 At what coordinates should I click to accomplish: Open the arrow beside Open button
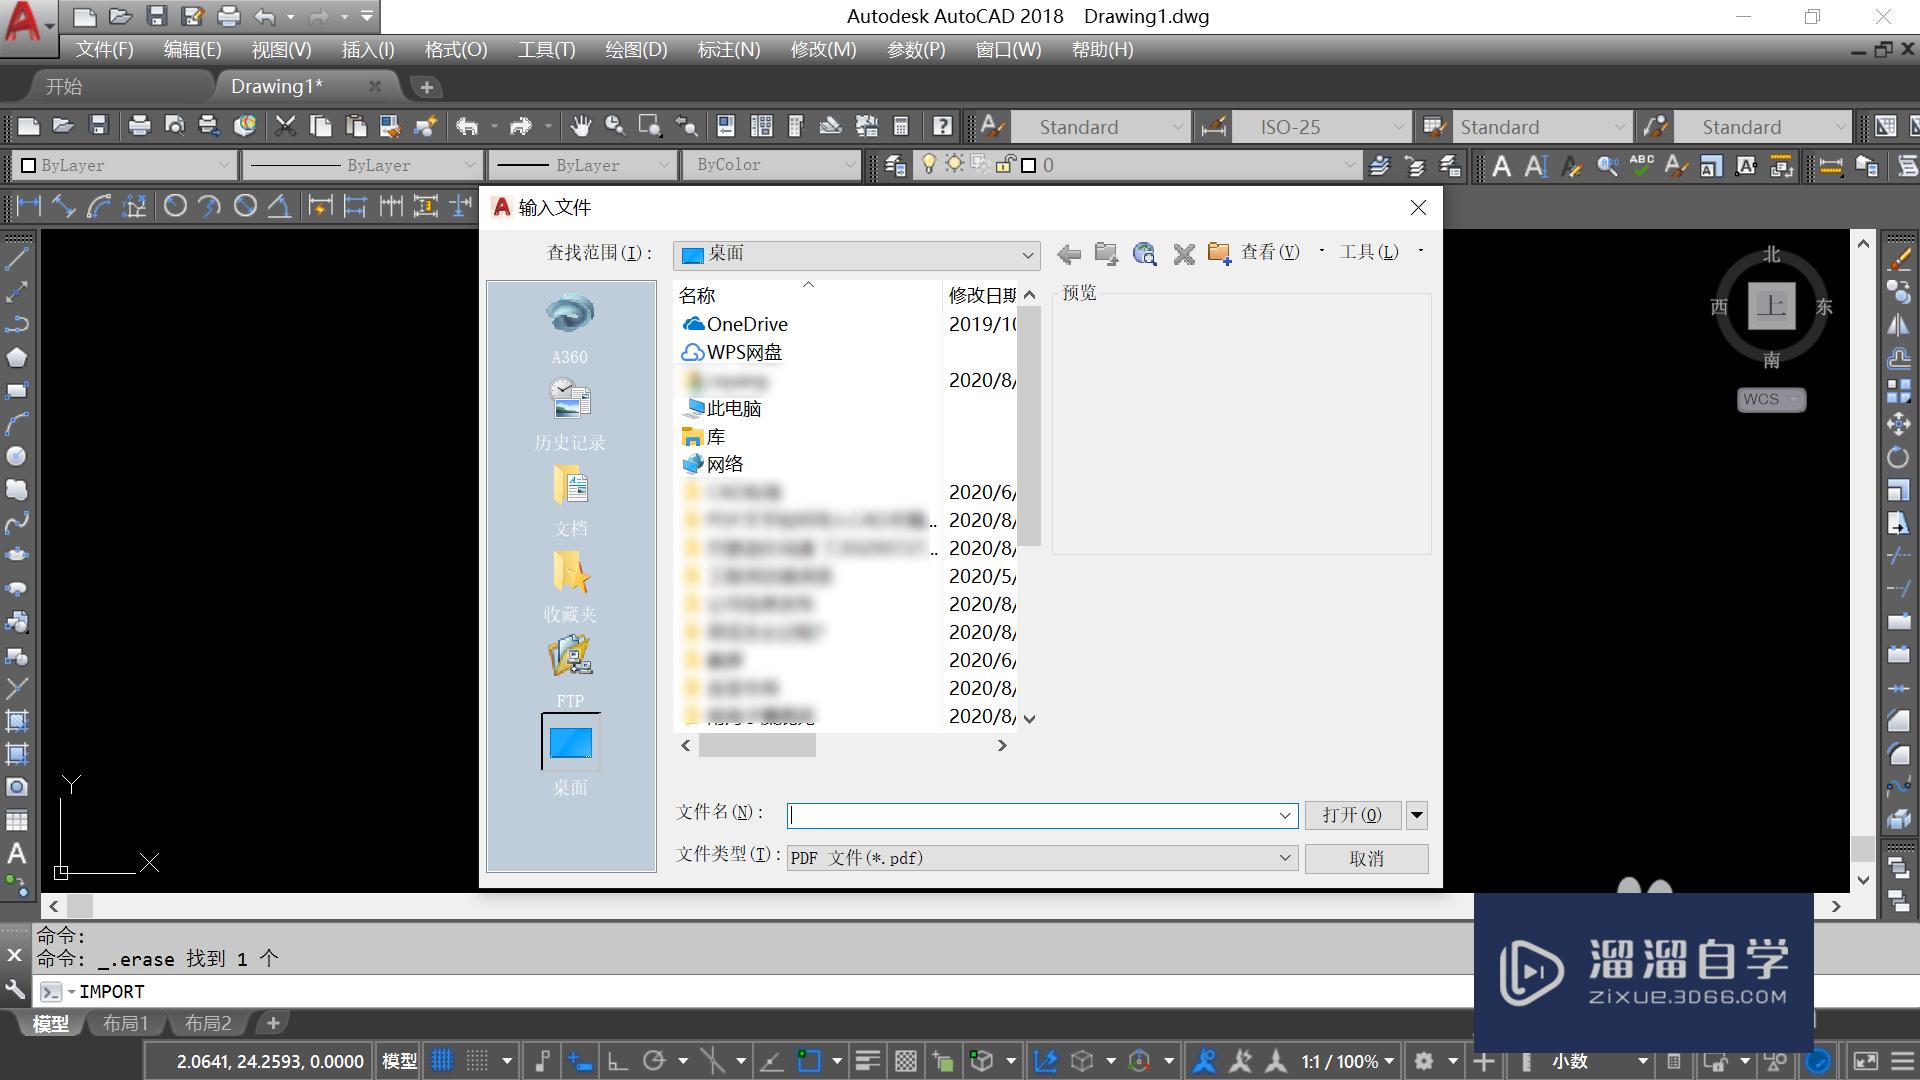[1416, 815]
